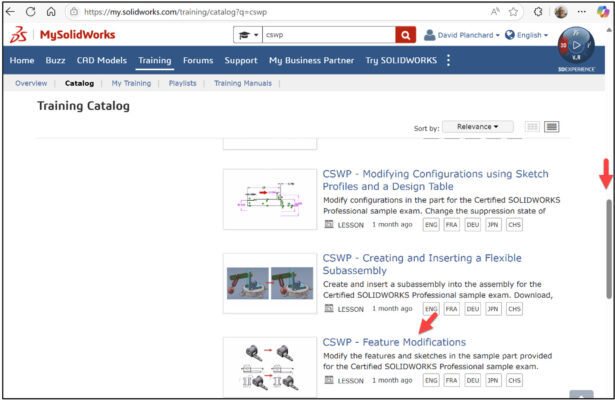Add page to favorites with star icon

513,12
